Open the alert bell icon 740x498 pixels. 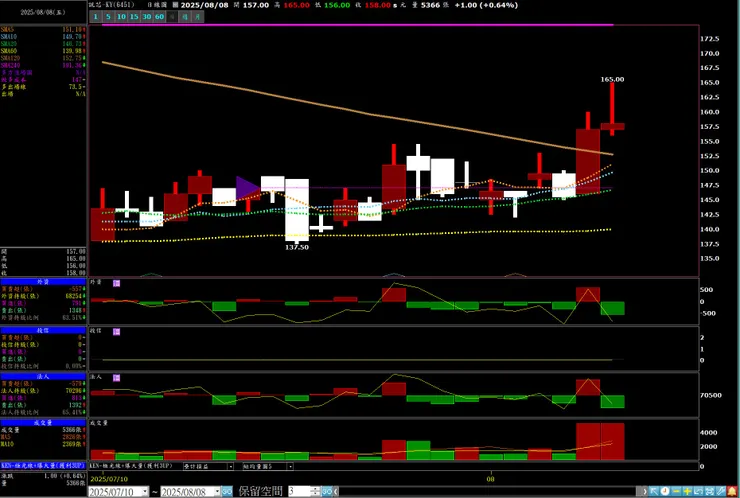(x=732, y=491)
